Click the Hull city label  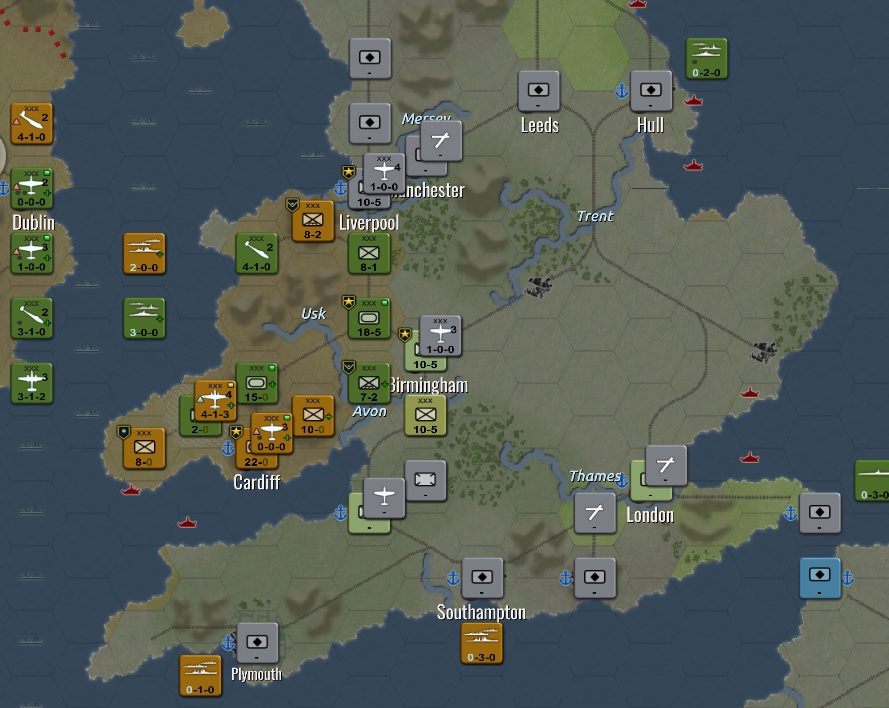[650, 125]
